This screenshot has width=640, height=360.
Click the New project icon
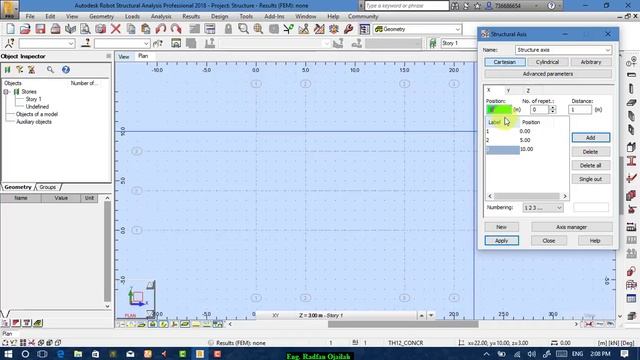click(11, 29)
